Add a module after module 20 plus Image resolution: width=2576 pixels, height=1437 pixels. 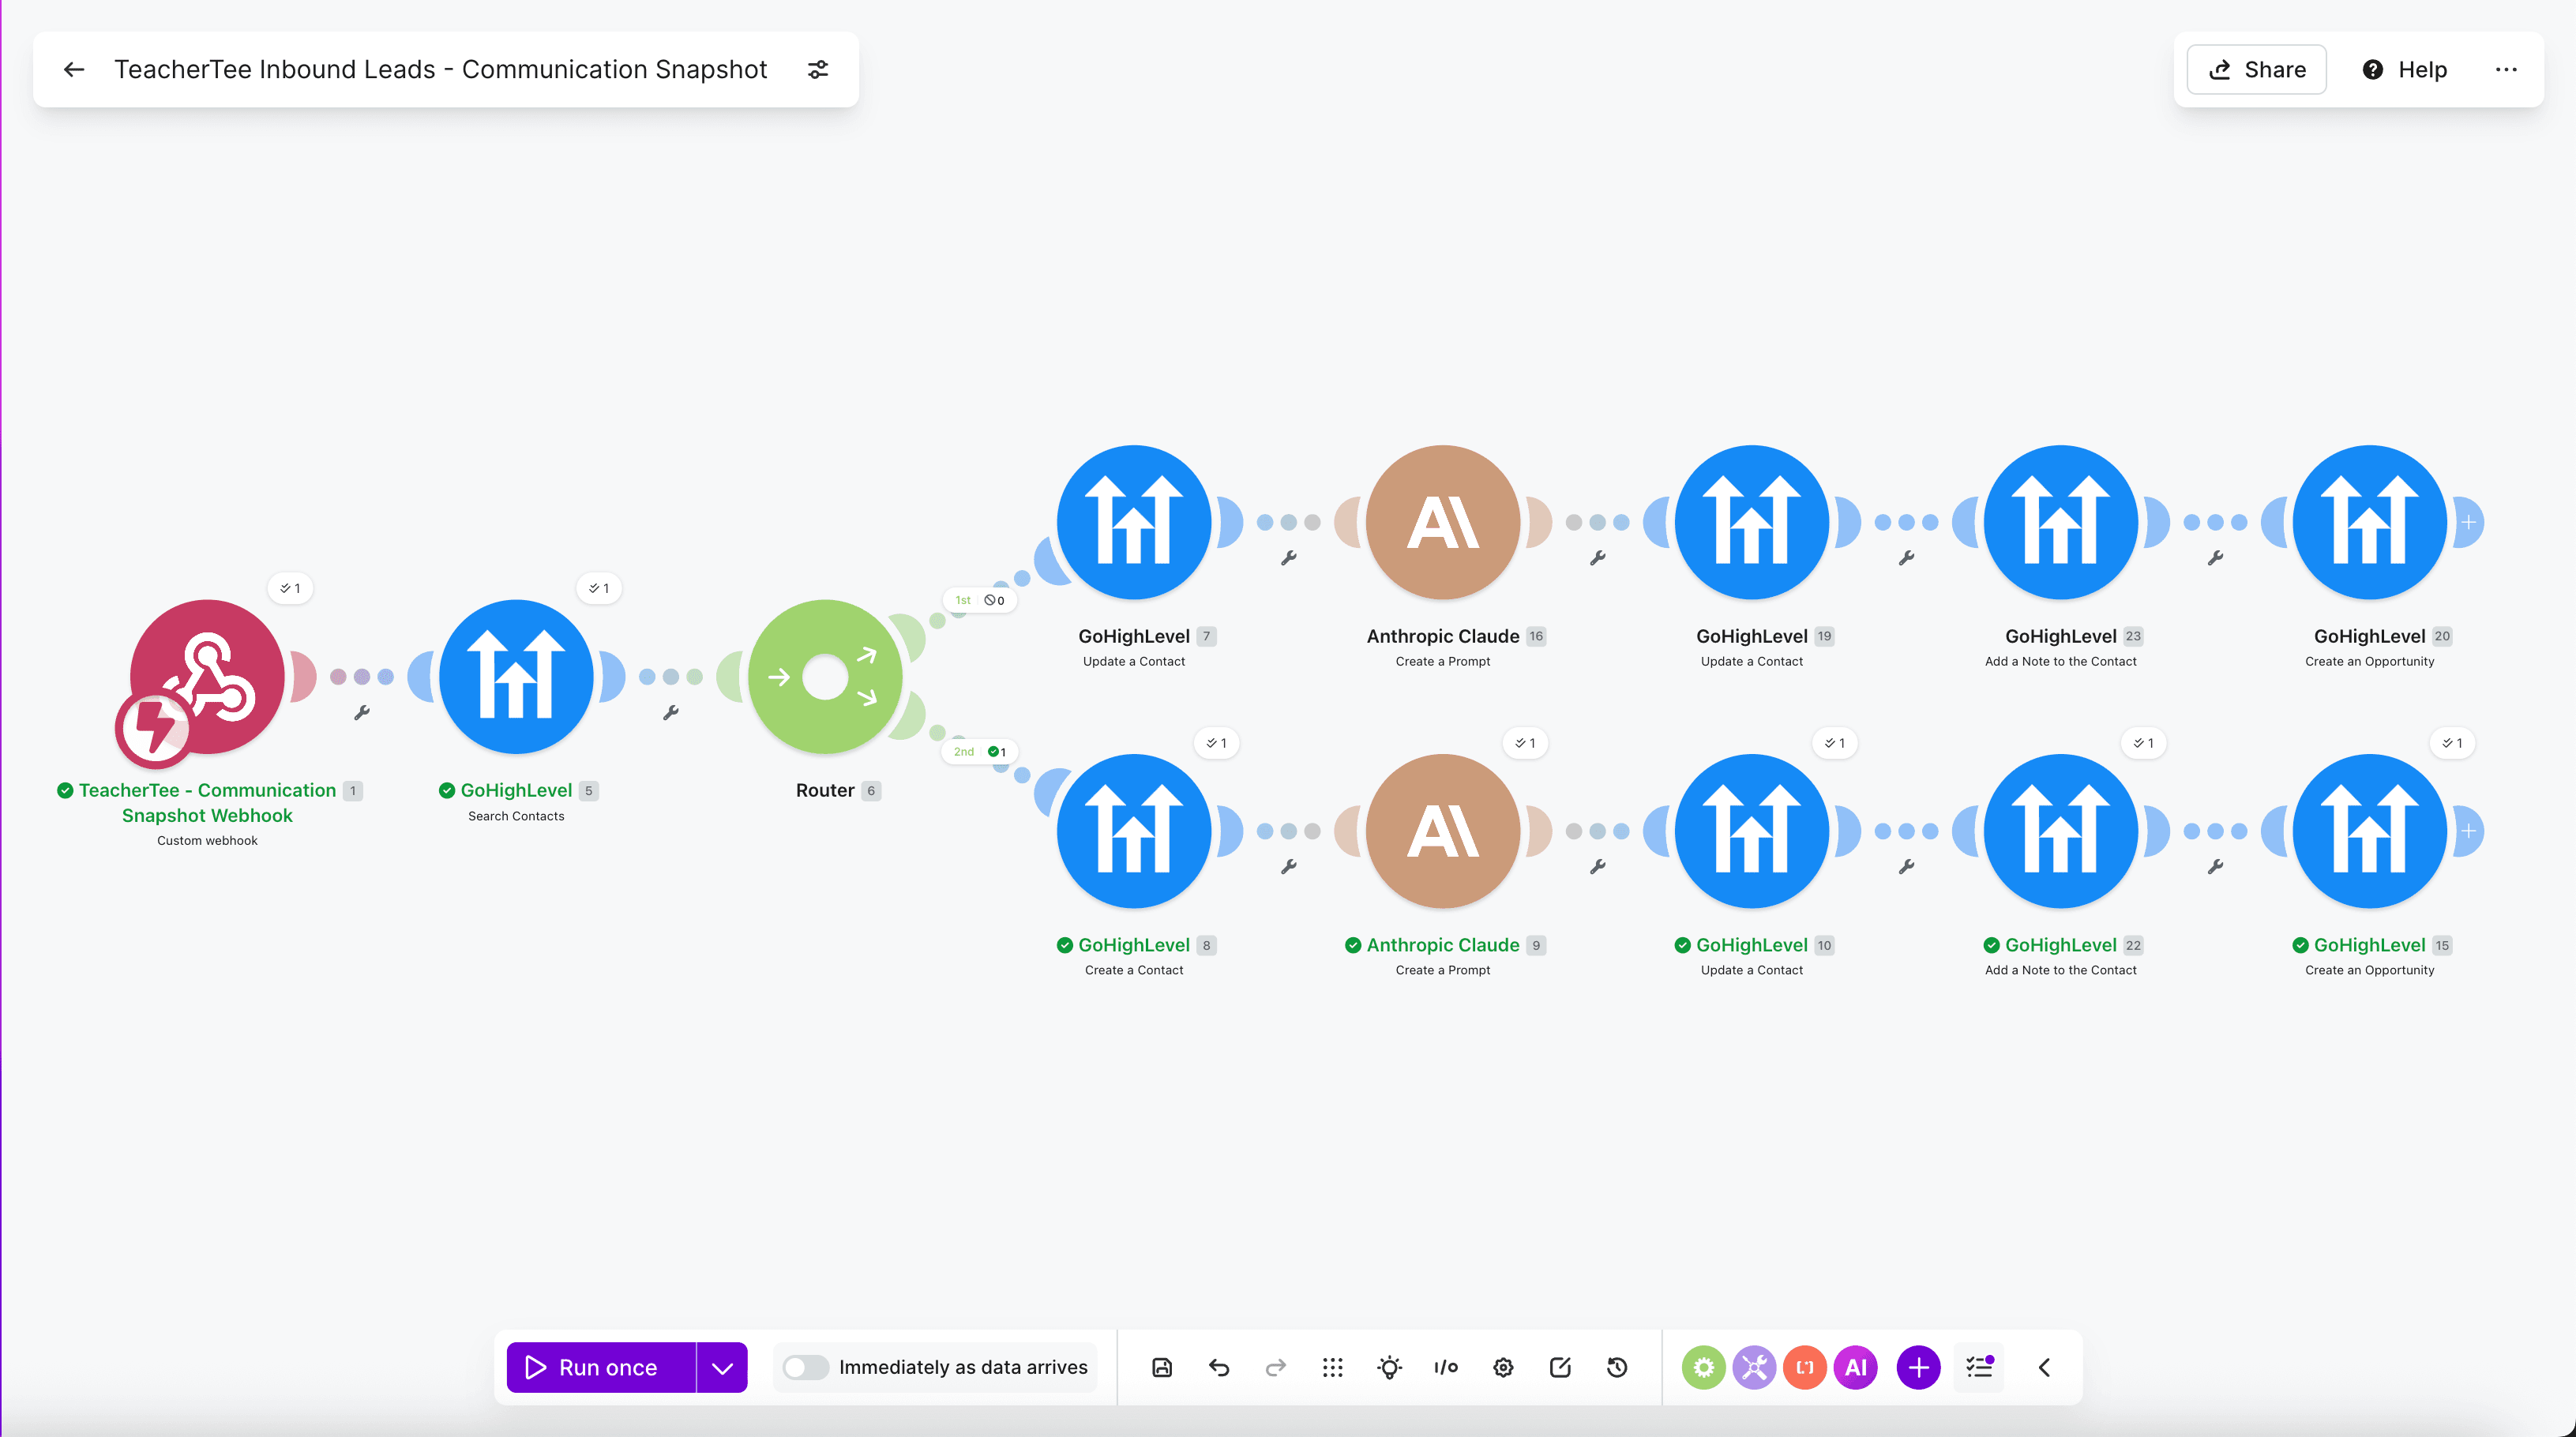click(2469, 522)
